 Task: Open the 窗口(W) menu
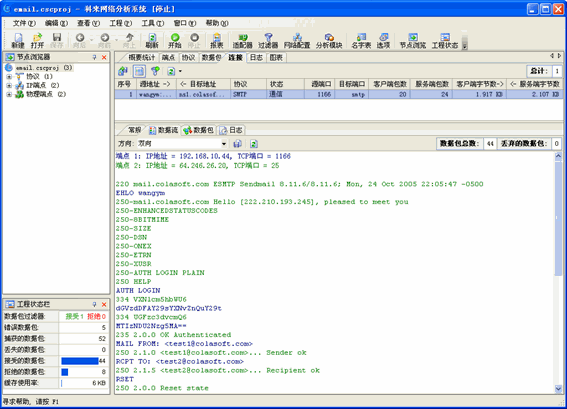click(x=185, y=23)
